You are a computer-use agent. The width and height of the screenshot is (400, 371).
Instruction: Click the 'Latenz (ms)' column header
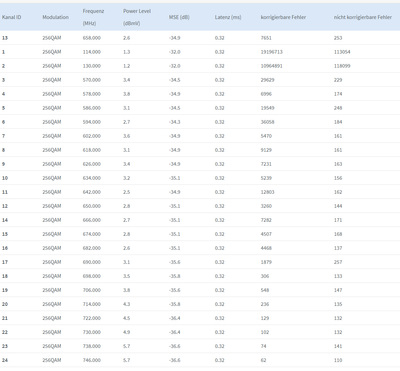coord(228,17)
